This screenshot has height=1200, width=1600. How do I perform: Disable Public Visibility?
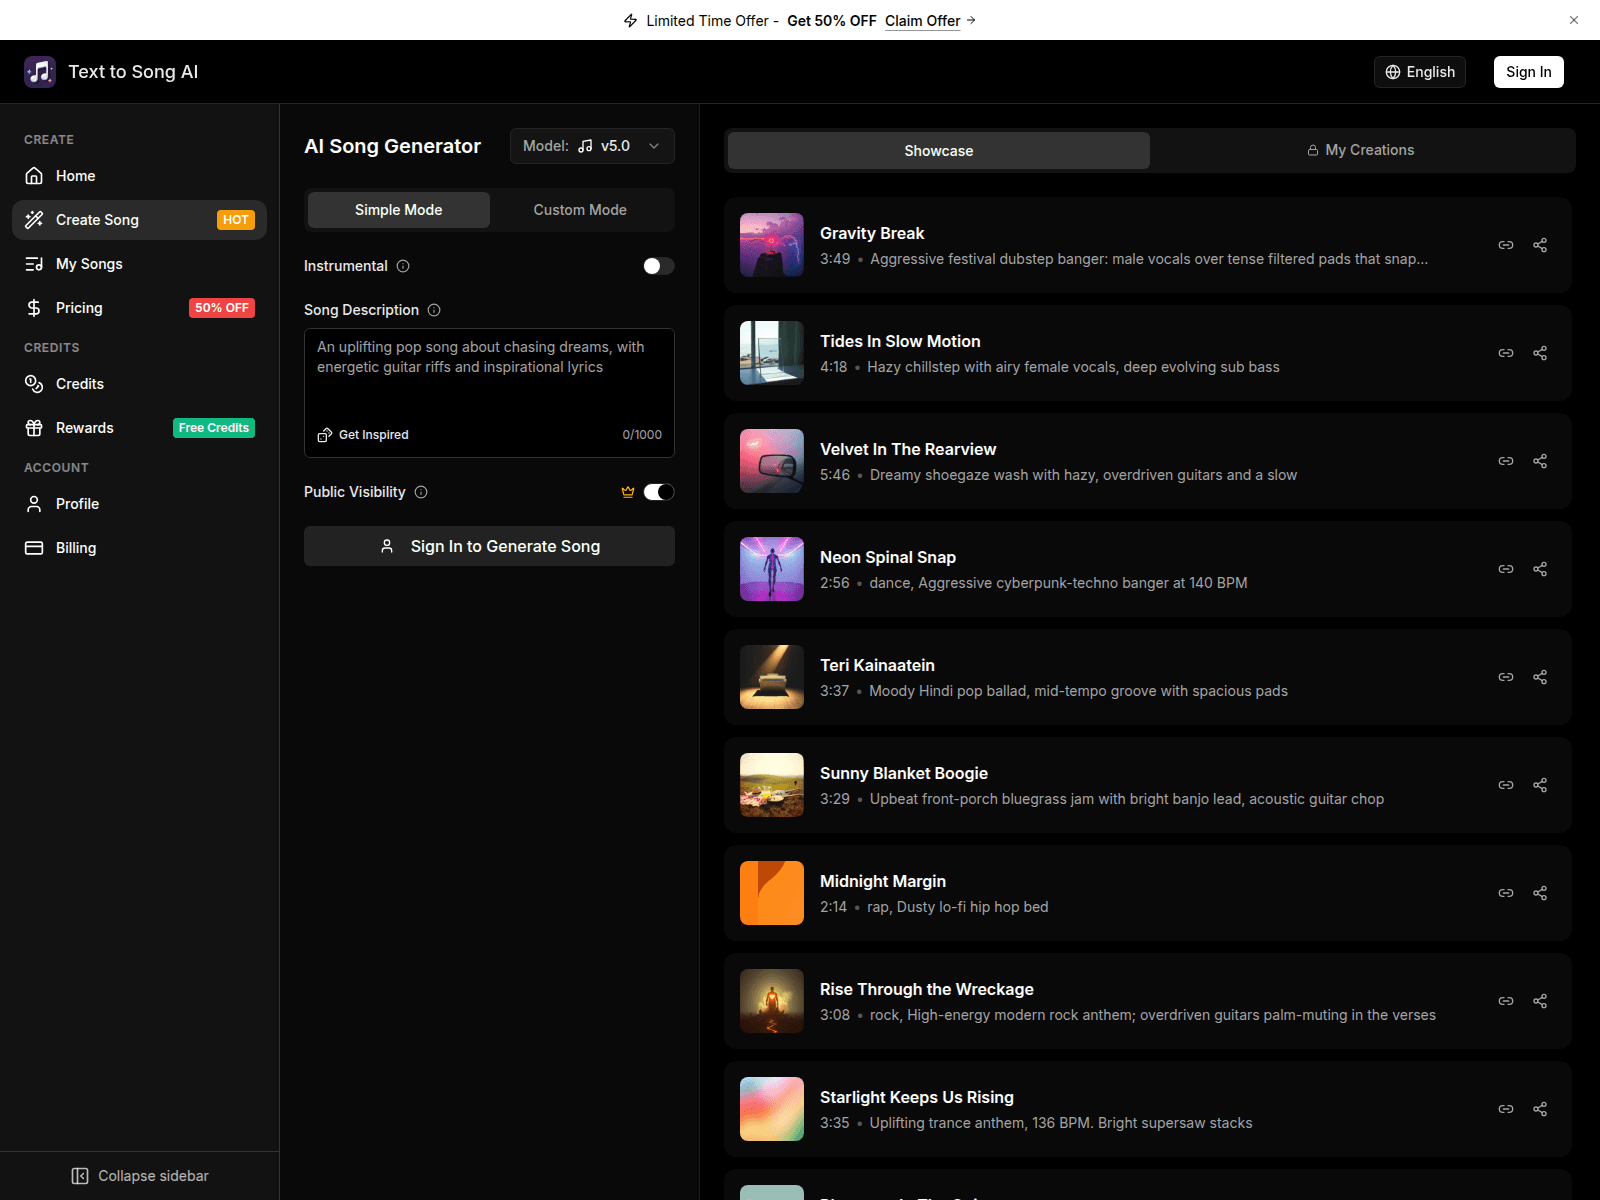[660, 491]
